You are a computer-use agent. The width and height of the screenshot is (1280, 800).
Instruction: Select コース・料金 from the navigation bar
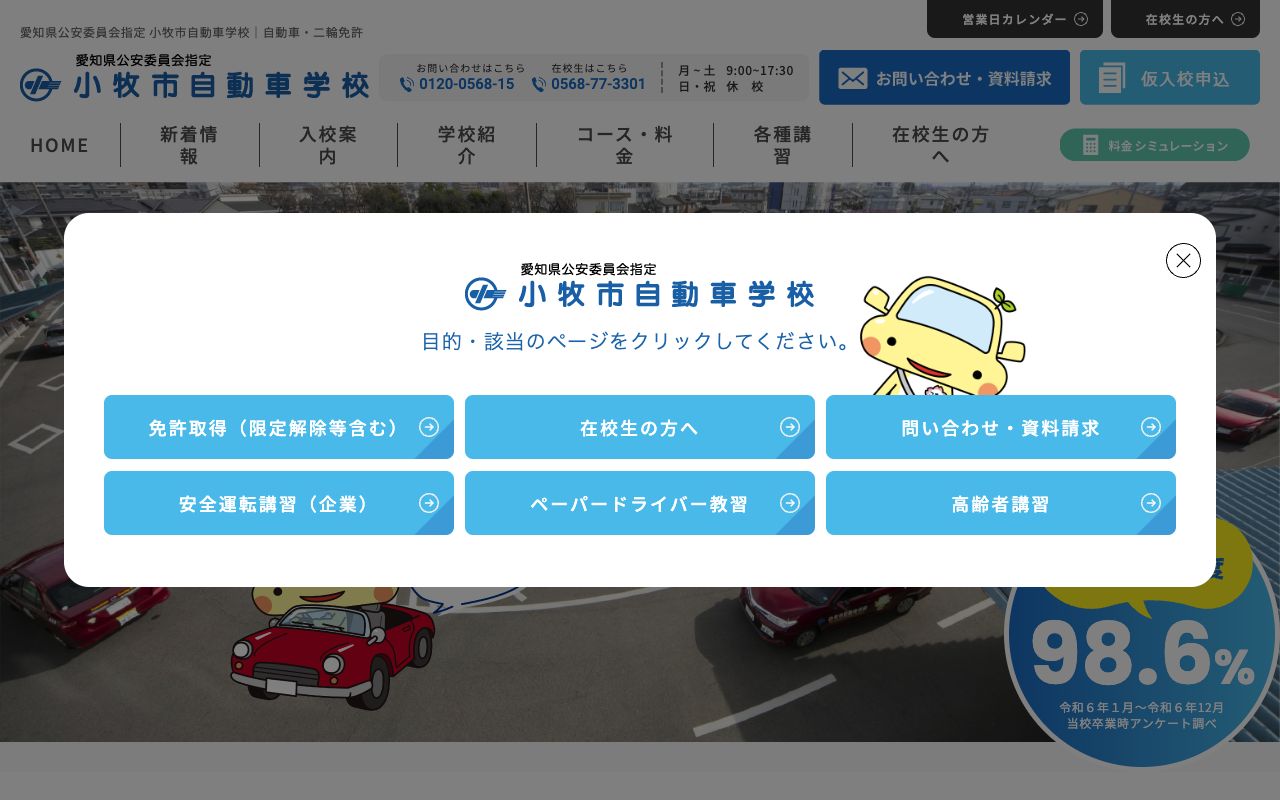tap(625, 145)
